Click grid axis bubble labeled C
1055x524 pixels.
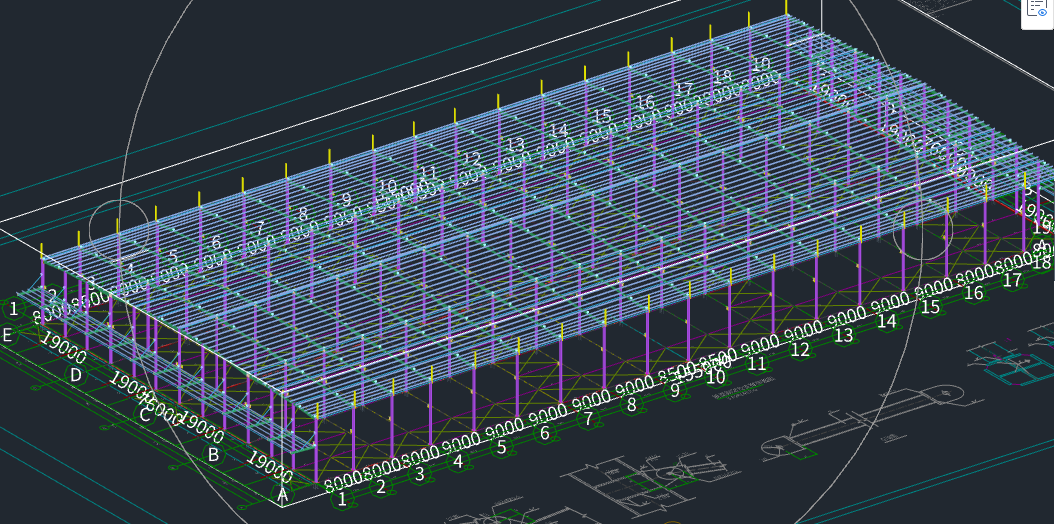pyautogui.click(x=145, y=415)
